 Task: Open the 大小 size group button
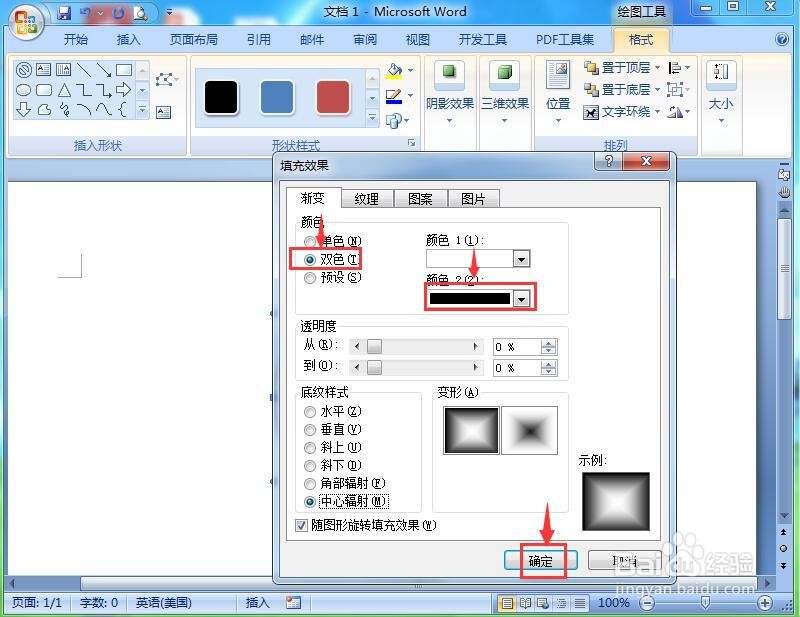(x=721, y=92)
